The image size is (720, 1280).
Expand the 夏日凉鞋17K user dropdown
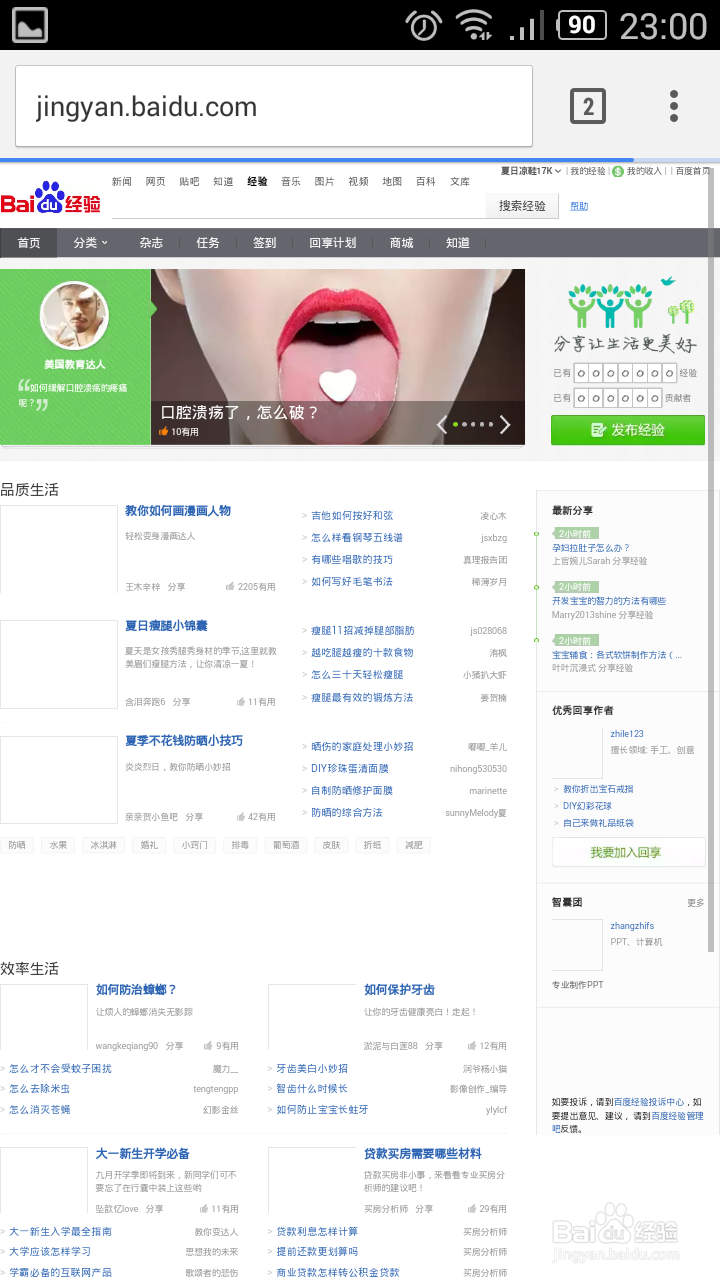[x=530, y=171]
